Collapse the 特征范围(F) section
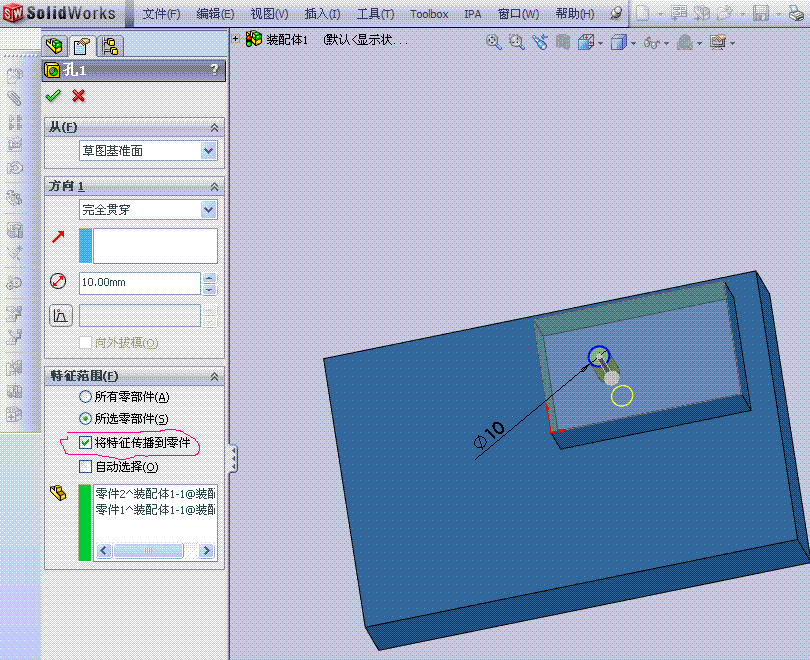Screen dimensions: 810x660 pos(214,377)
